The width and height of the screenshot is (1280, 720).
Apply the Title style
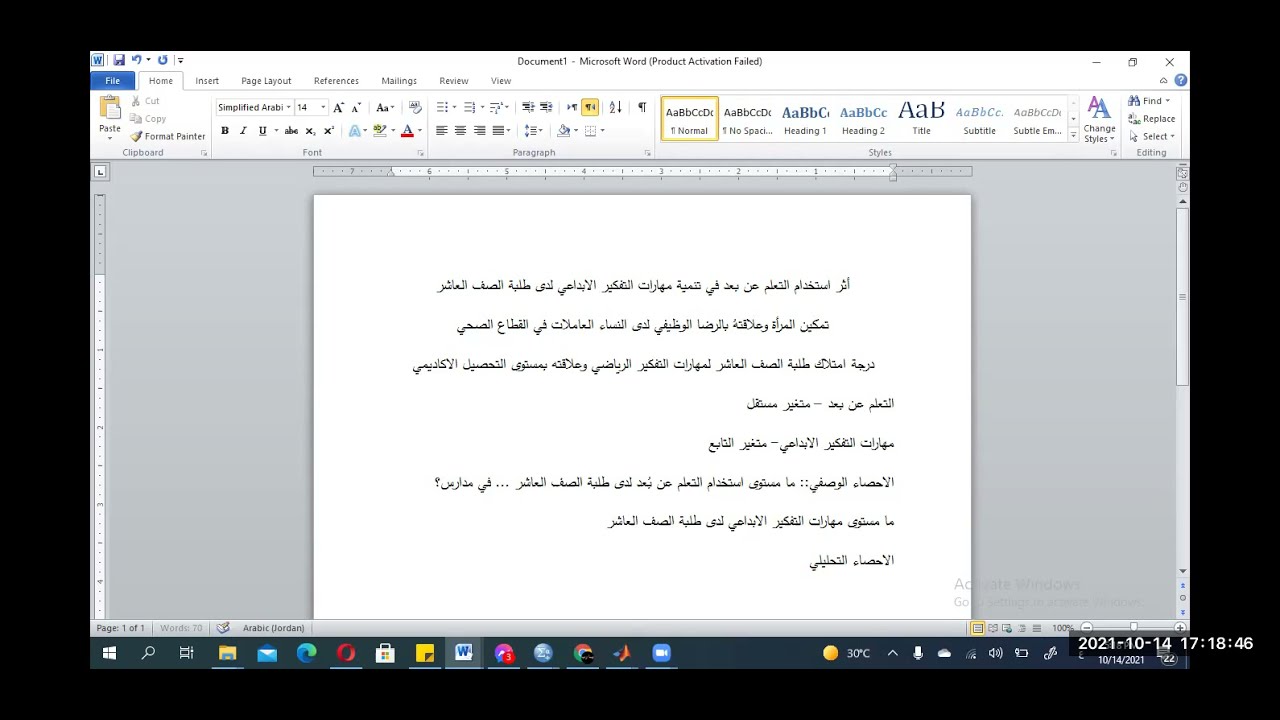[x=921, y=119]
